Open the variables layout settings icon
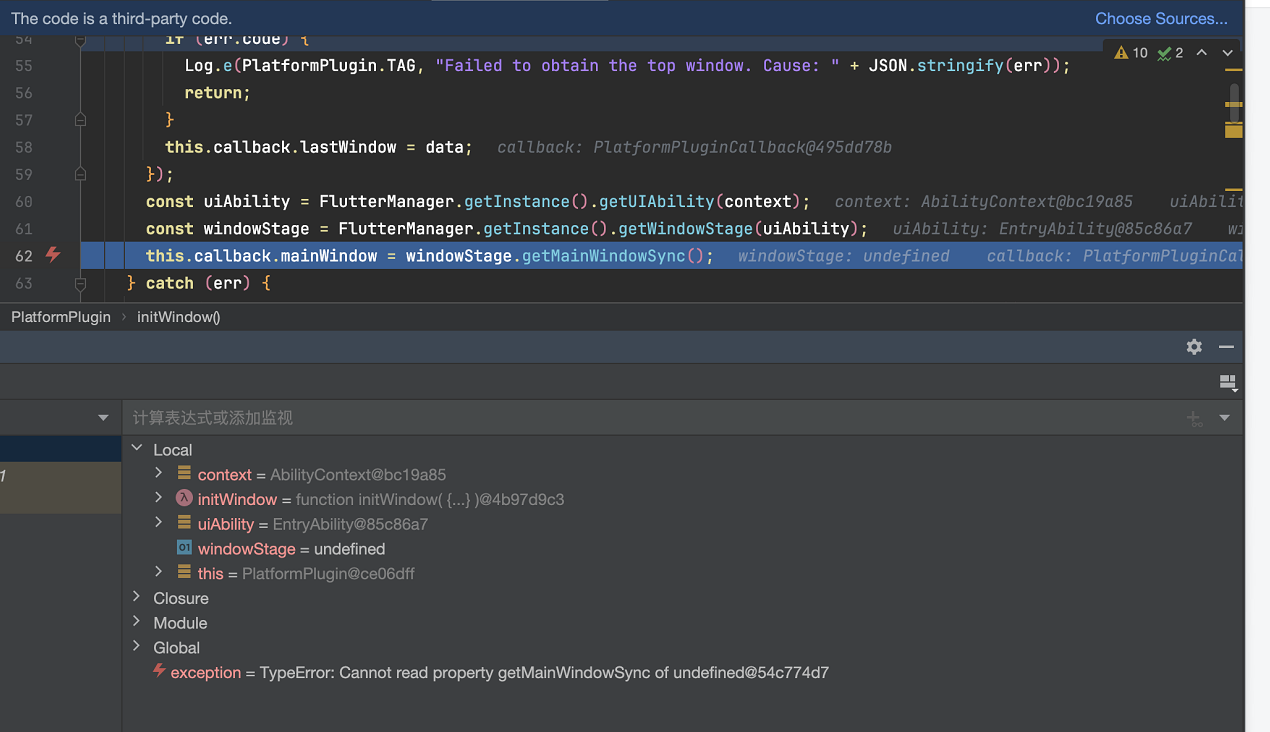The width and height of the screenshot is (1270, 732). coord(1228,383)
